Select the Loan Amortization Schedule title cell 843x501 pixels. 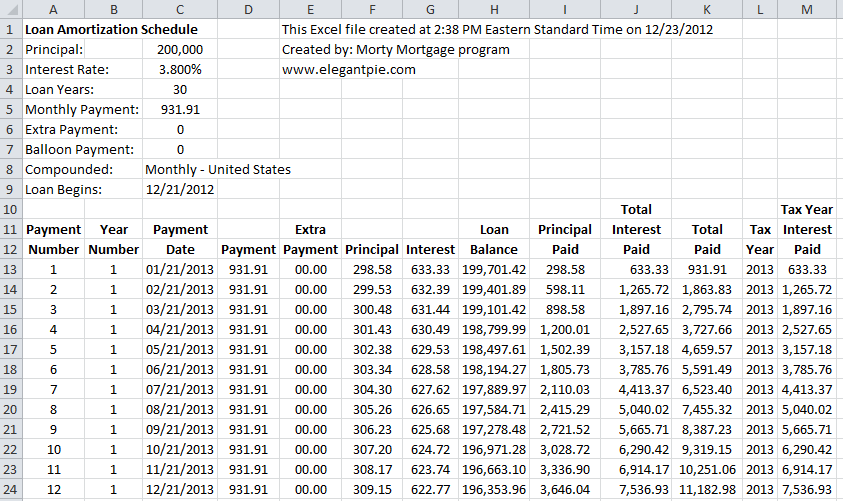pos(111,30)
